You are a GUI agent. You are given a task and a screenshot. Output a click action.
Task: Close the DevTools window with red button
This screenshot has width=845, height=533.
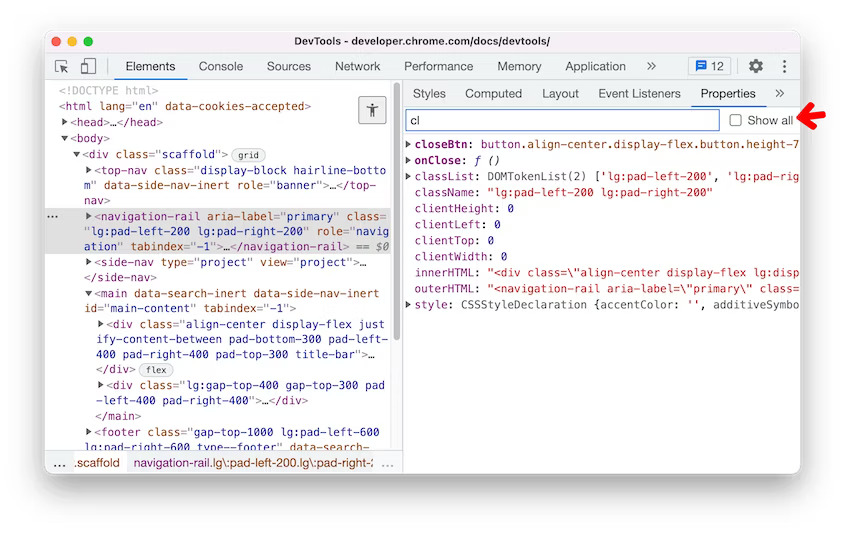pos(57,41)
